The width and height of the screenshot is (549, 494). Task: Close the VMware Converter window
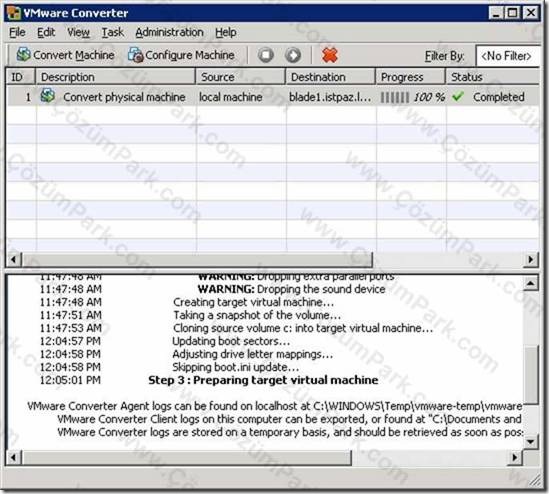coord(531,13)
